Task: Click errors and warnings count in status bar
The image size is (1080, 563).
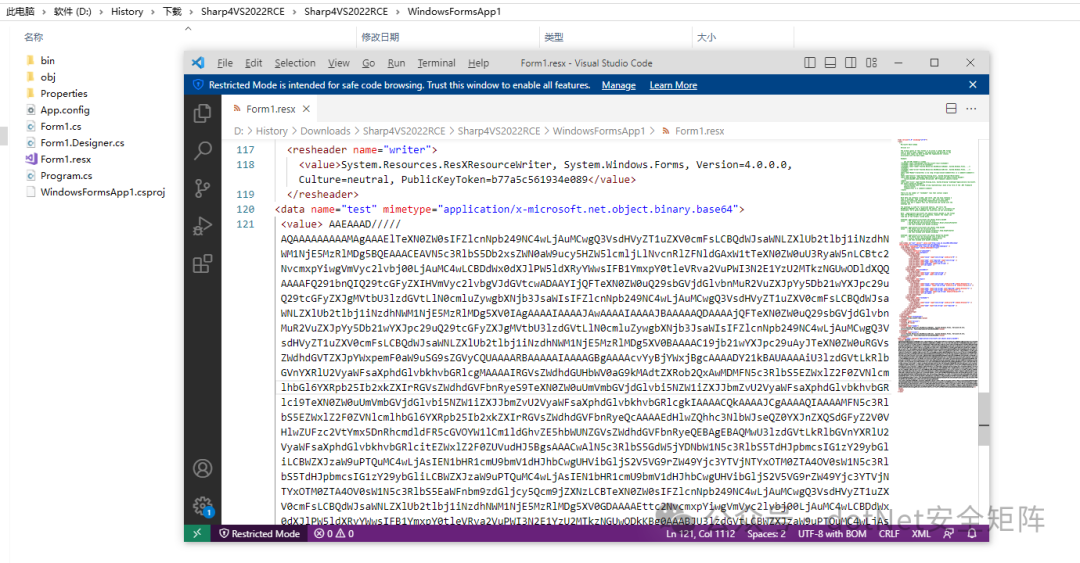Action: (x=334, y=533)
